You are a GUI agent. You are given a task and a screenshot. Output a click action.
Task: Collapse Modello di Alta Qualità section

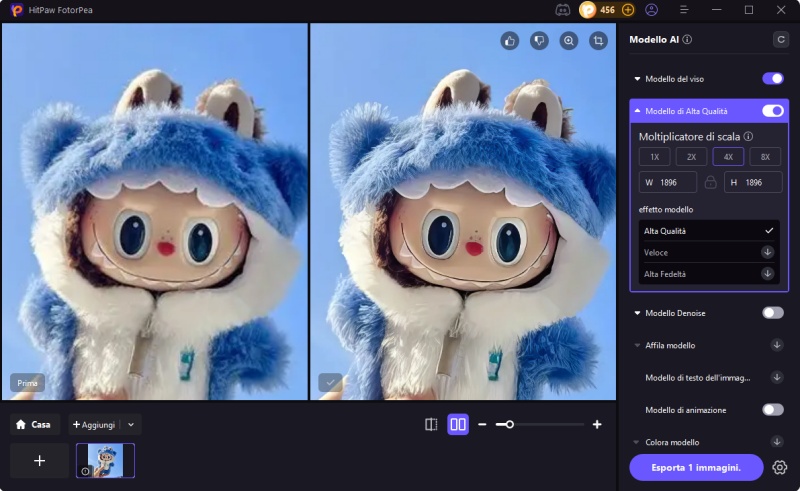[637, 111]
